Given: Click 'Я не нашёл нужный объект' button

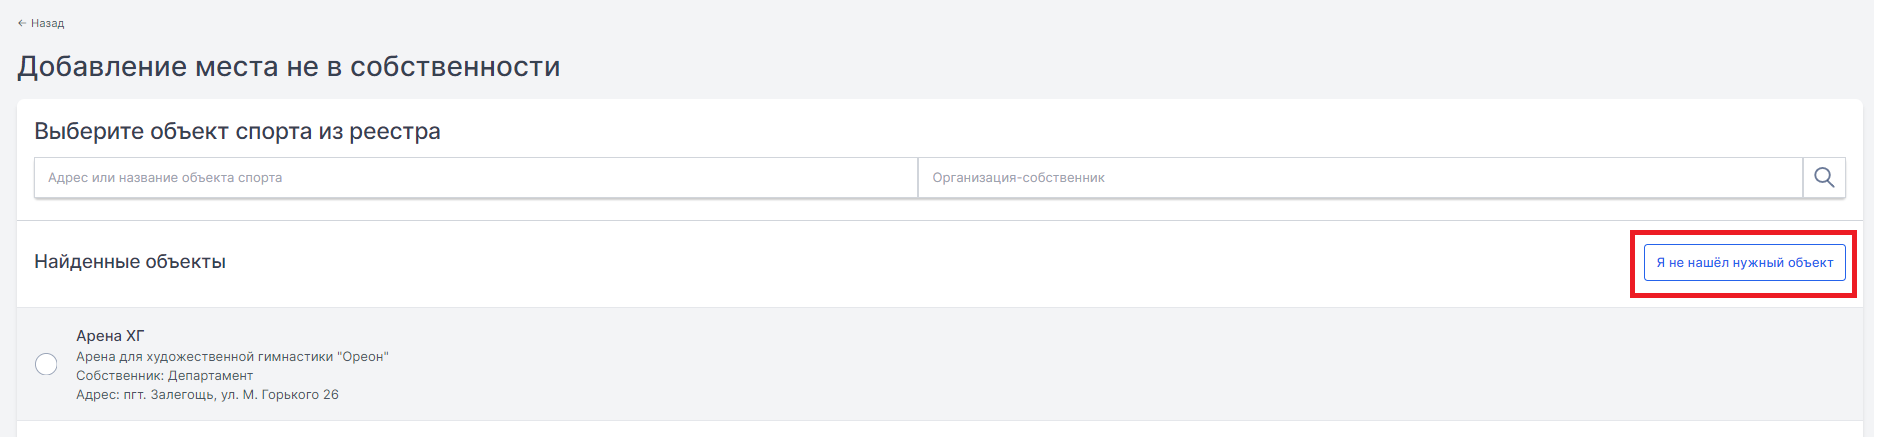Looking at the screenshot, I should tap(1744, 263).
